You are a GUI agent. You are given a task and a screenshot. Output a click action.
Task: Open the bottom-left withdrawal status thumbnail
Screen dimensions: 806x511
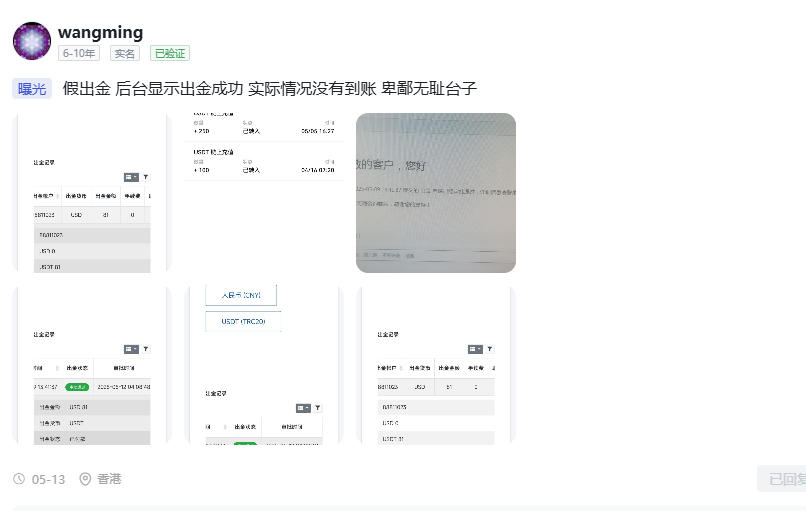click(x=91, y=365)
